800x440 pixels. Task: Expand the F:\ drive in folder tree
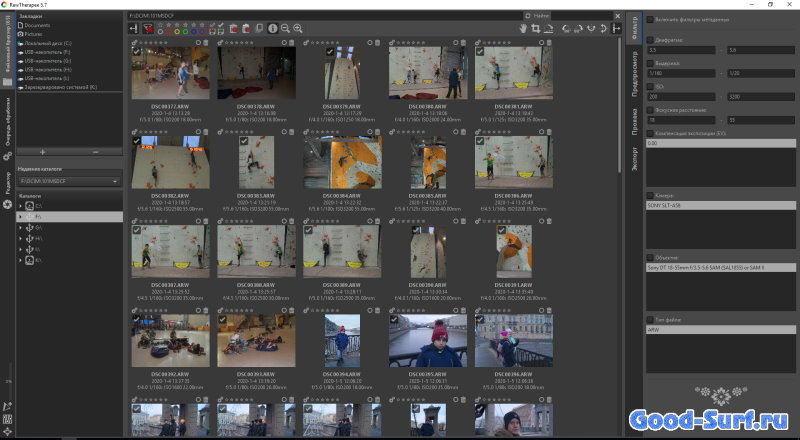(x=20, y=217)
